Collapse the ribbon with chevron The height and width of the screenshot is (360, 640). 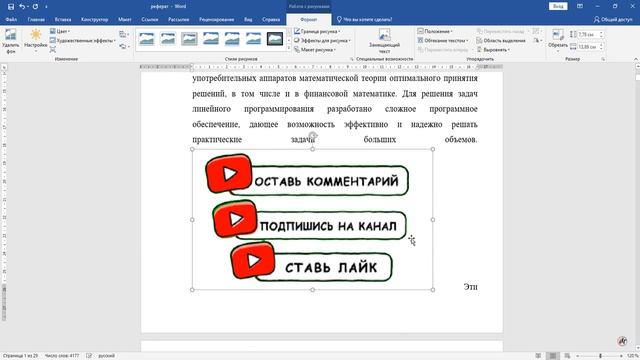tap(636, 59)
